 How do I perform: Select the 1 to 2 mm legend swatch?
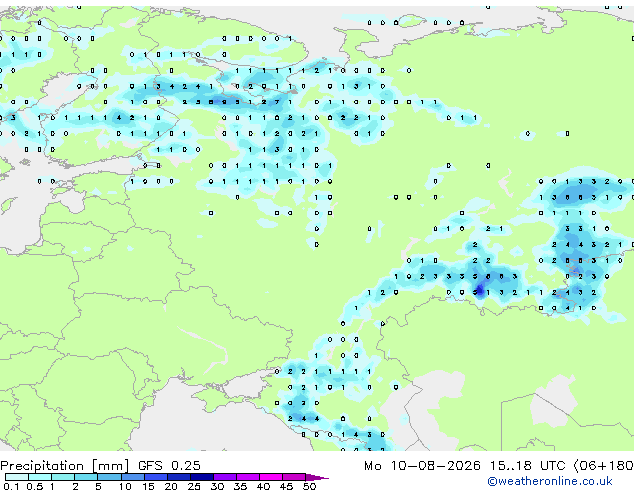[x=63, y=477]
